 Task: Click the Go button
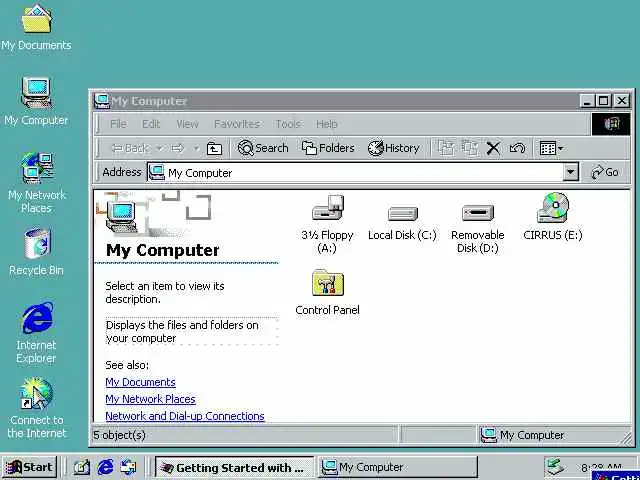coord(605,172)
